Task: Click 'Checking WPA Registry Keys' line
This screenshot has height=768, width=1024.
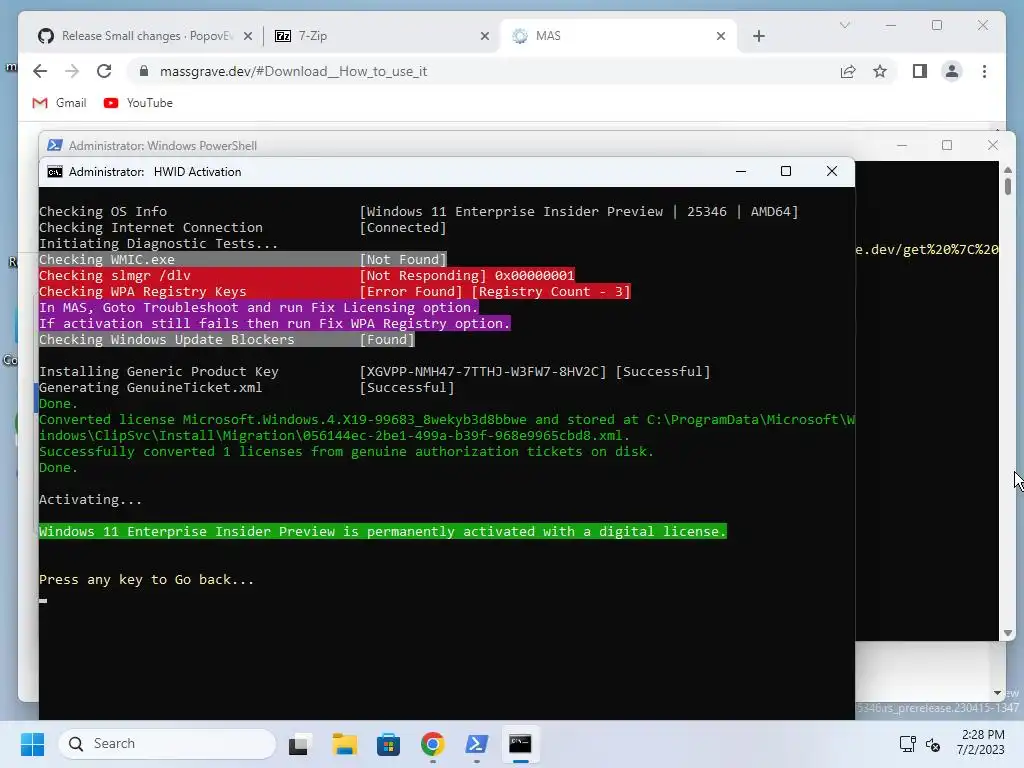Action: click(334, 292)
